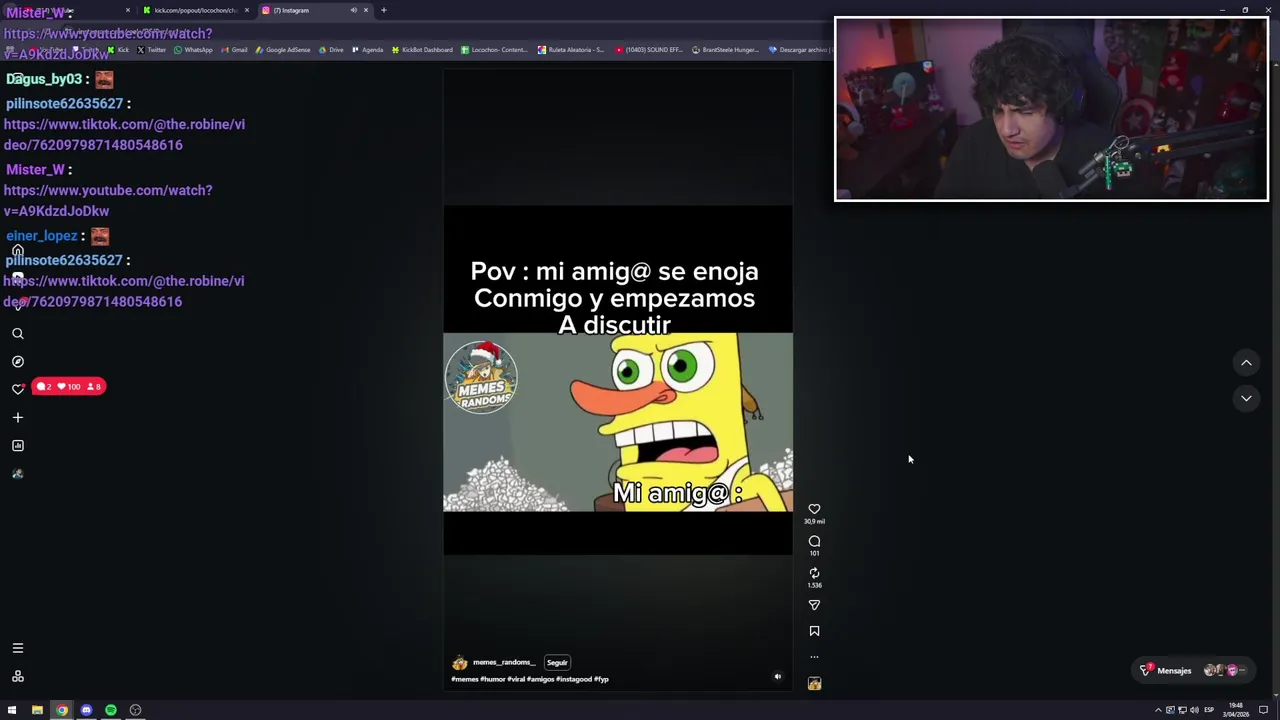Screen dimensions: 1280x720
Task: Click the tiktok.com link below Dagus_by03
Action: pyautogui.click(x=124, y=134)
